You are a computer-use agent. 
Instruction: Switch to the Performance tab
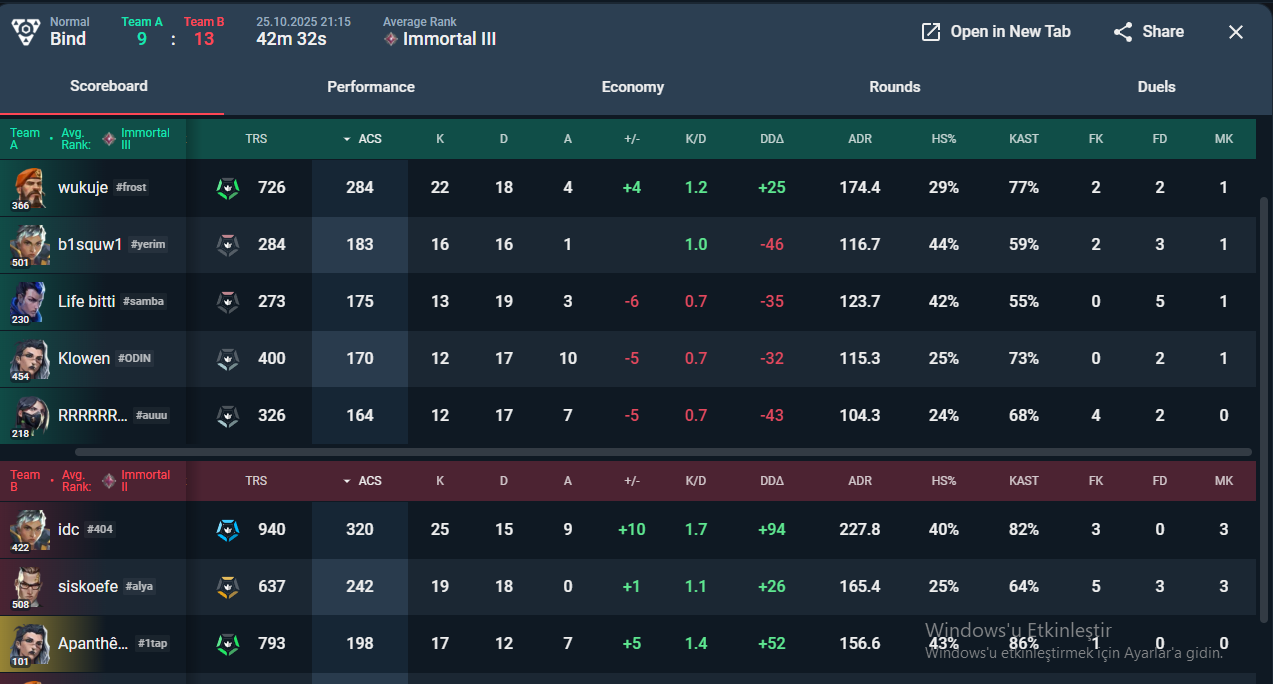pyautogui.click(x=371, y=87)
